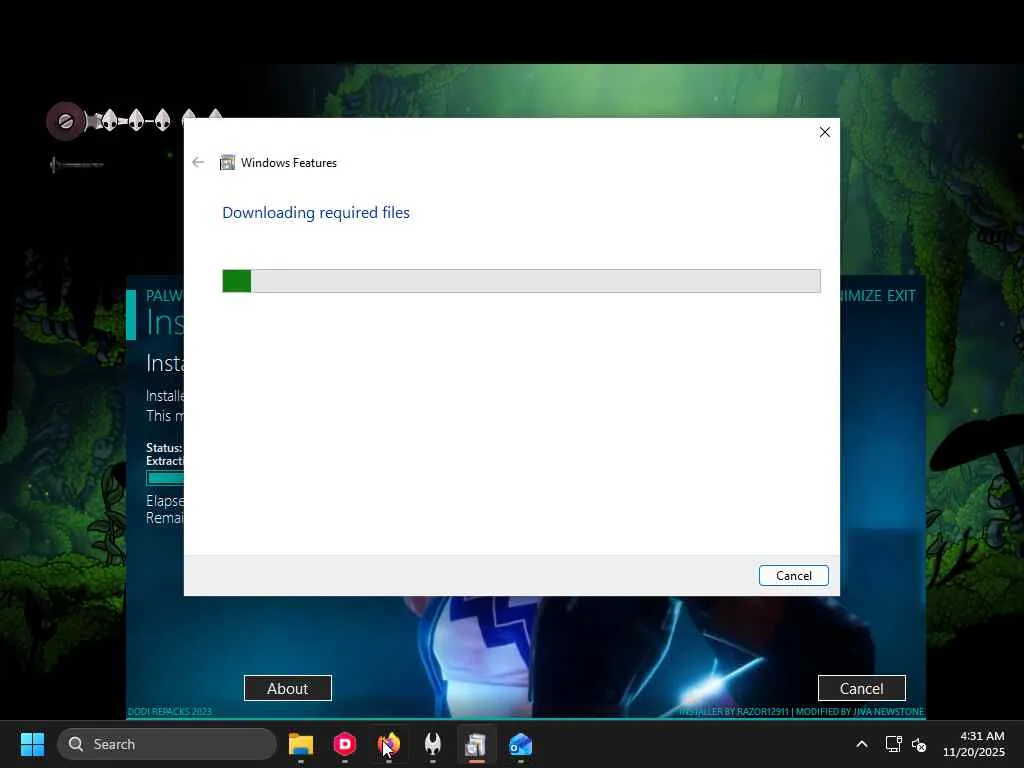Select the 'Windows Features' title text
Viewport: 1024px width, 768px height.
pos(289,163)
